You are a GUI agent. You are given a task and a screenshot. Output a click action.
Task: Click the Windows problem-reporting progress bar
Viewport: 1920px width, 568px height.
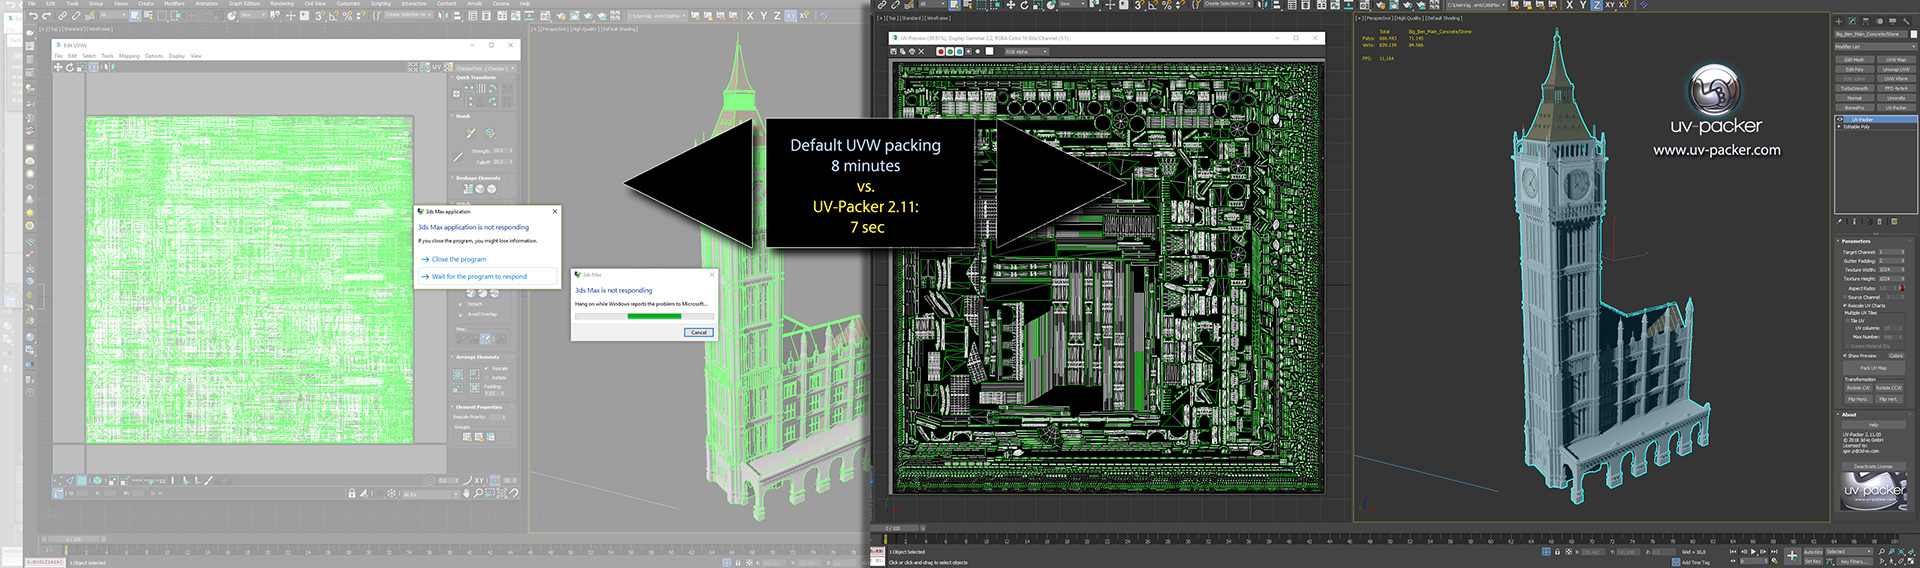(643, 316)
